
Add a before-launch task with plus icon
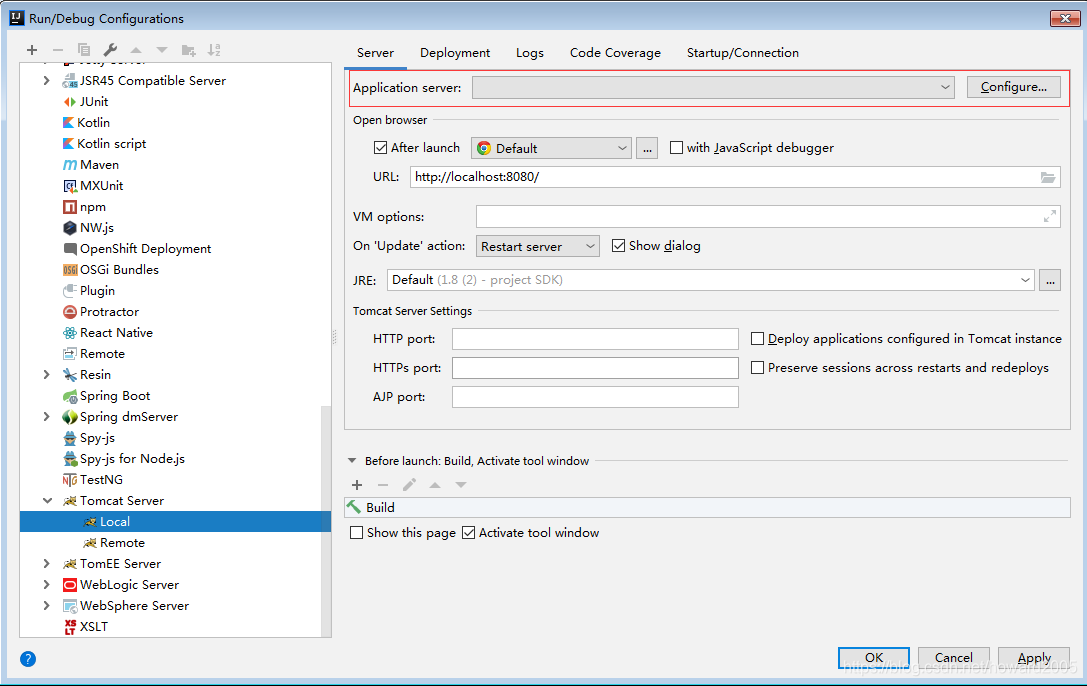pos(357,485)
